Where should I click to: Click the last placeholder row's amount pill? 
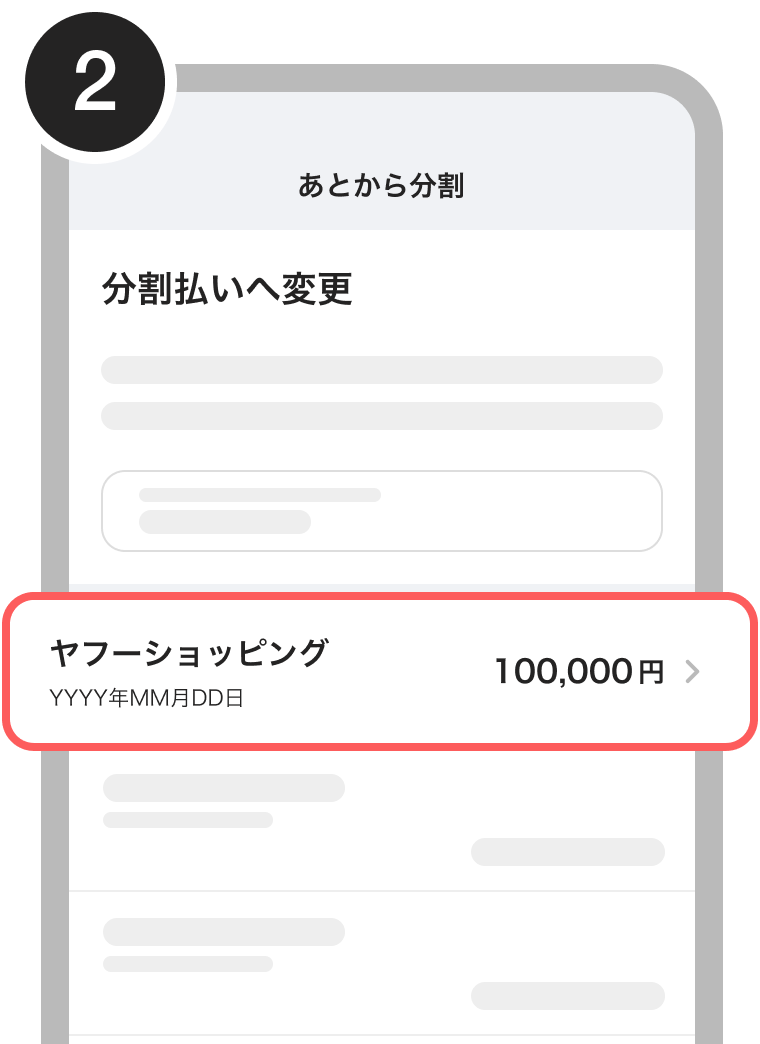pyautogui.click(x=568, y=995)
